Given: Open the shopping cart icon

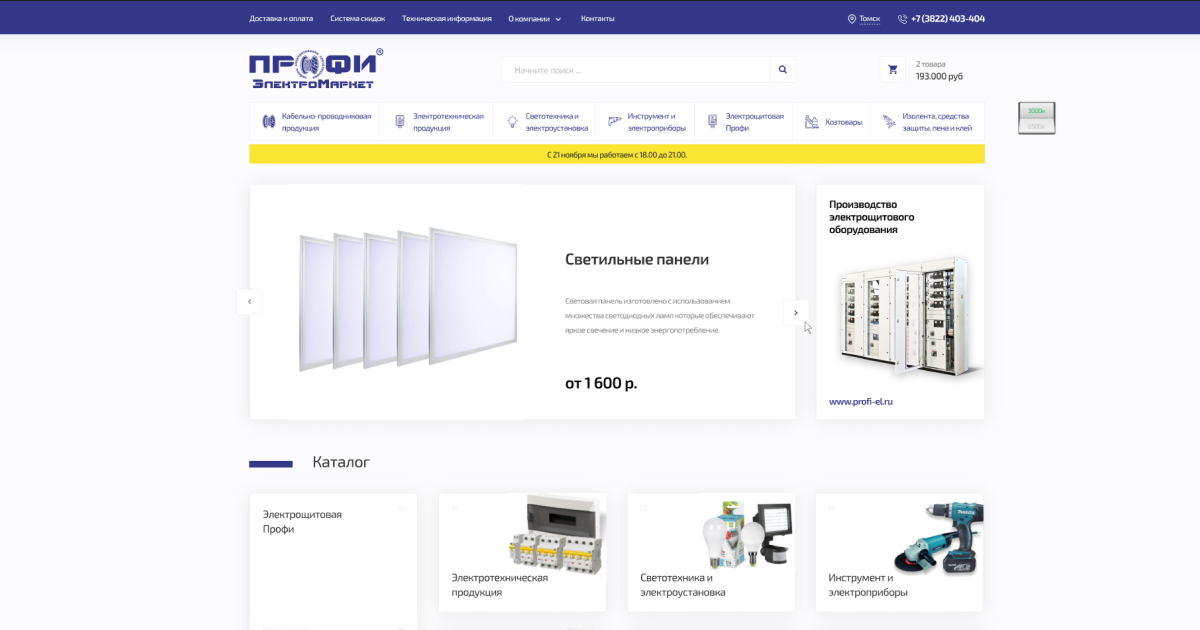Looking at the screenshot, I should 892,70.
